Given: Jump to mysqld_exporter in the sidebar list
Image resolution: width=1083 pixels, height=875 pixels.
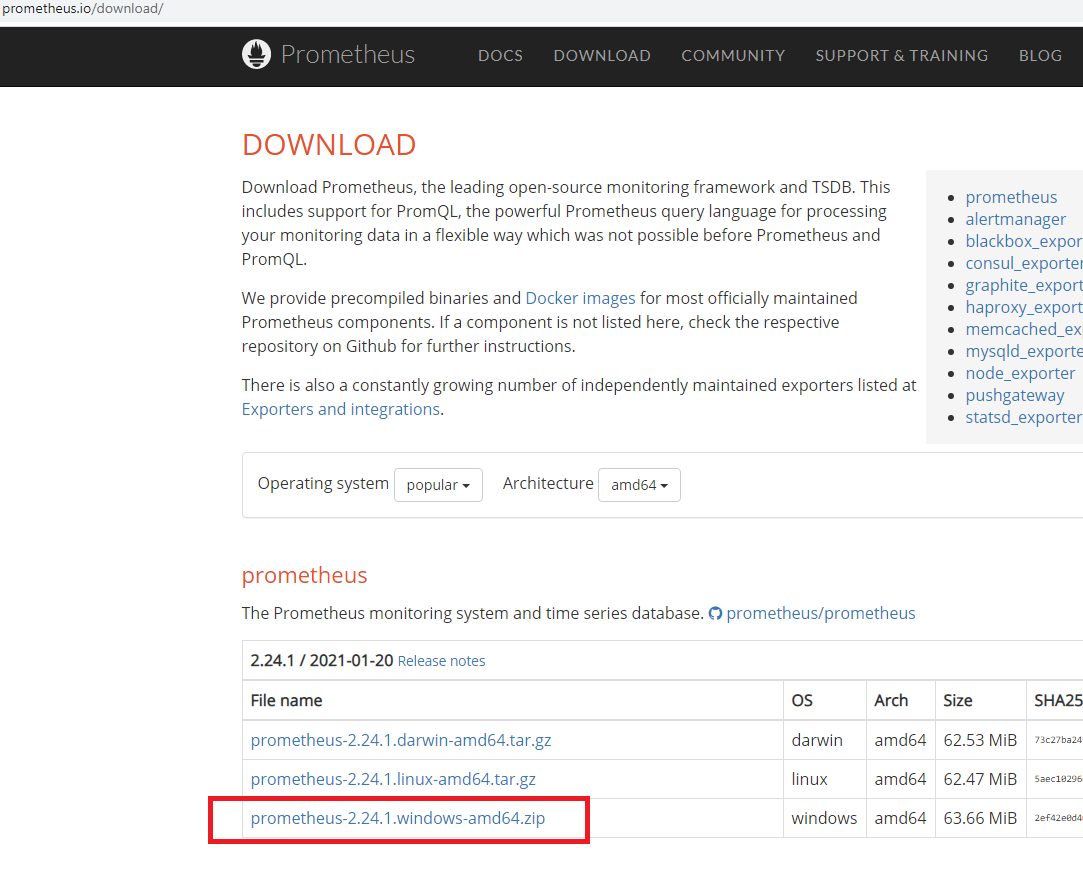Looking at the screenshot, I should pyautogui.click(x=1024, y=352).
